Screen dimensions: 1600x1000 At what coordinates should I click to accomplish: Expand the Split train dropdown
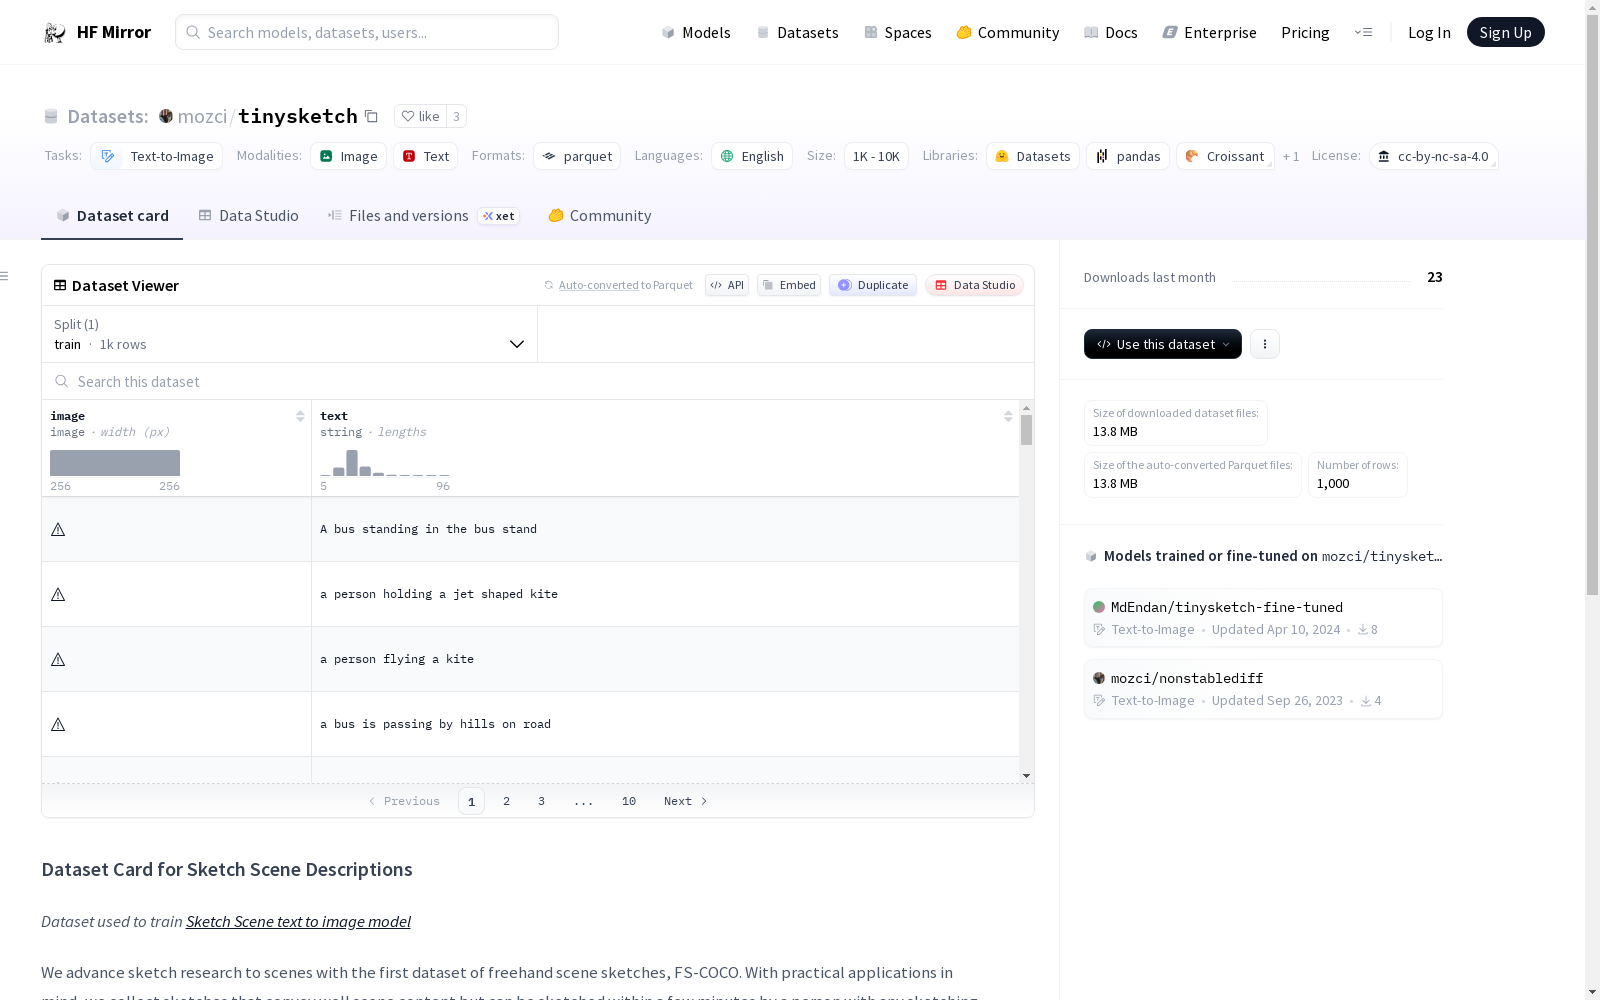coord(289,334)
